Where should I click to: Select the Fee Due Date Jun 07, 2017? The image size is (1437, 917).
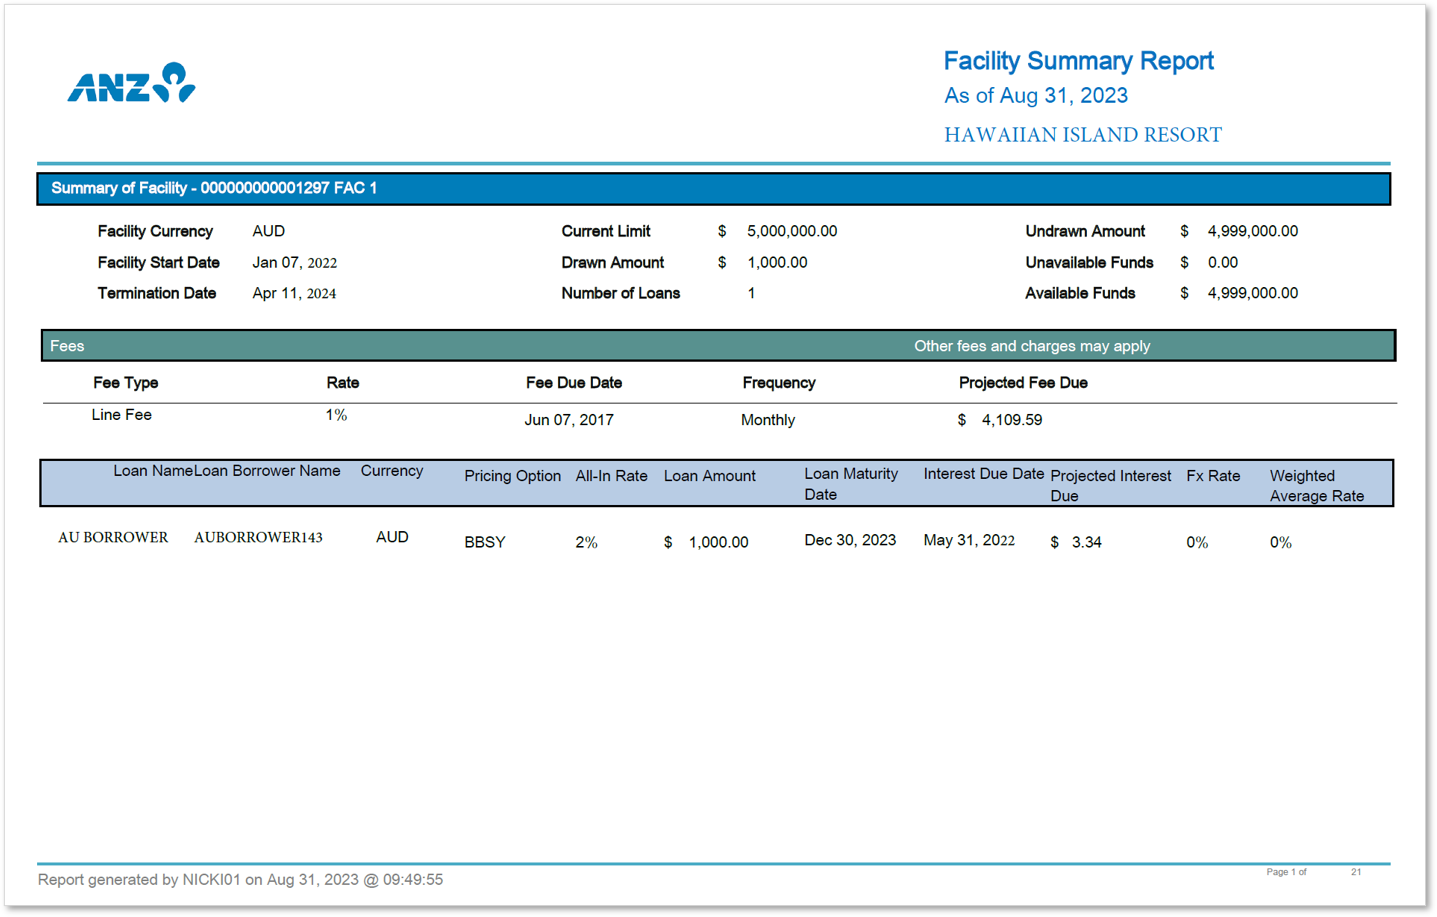(569, 419)
